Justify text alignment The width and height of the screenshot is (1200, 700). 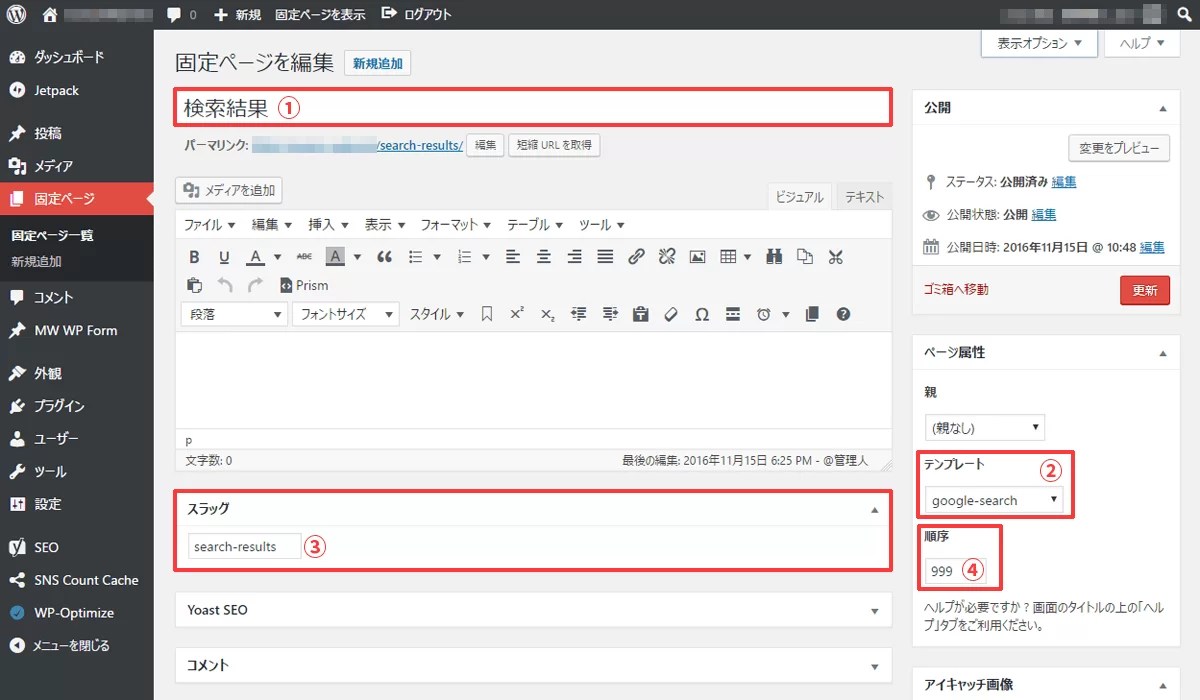[x=605, y=257]
